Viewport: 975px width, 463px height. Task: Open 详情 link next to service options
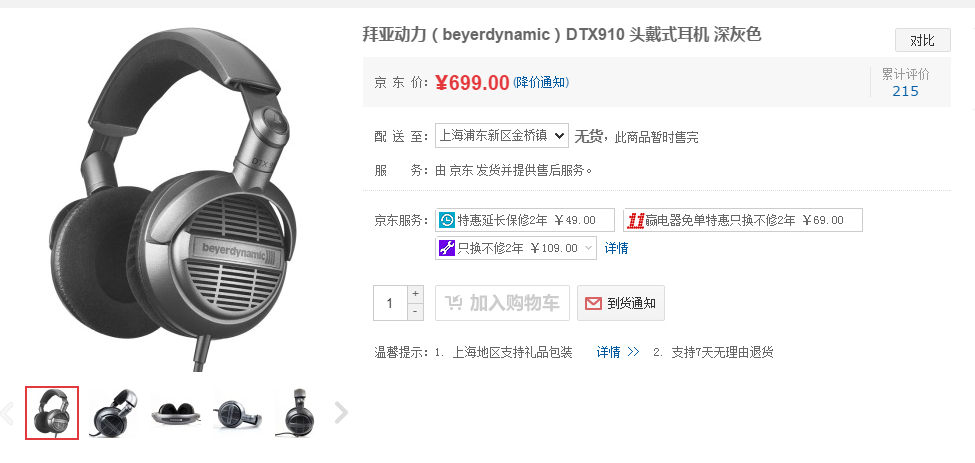pos(616,248)
